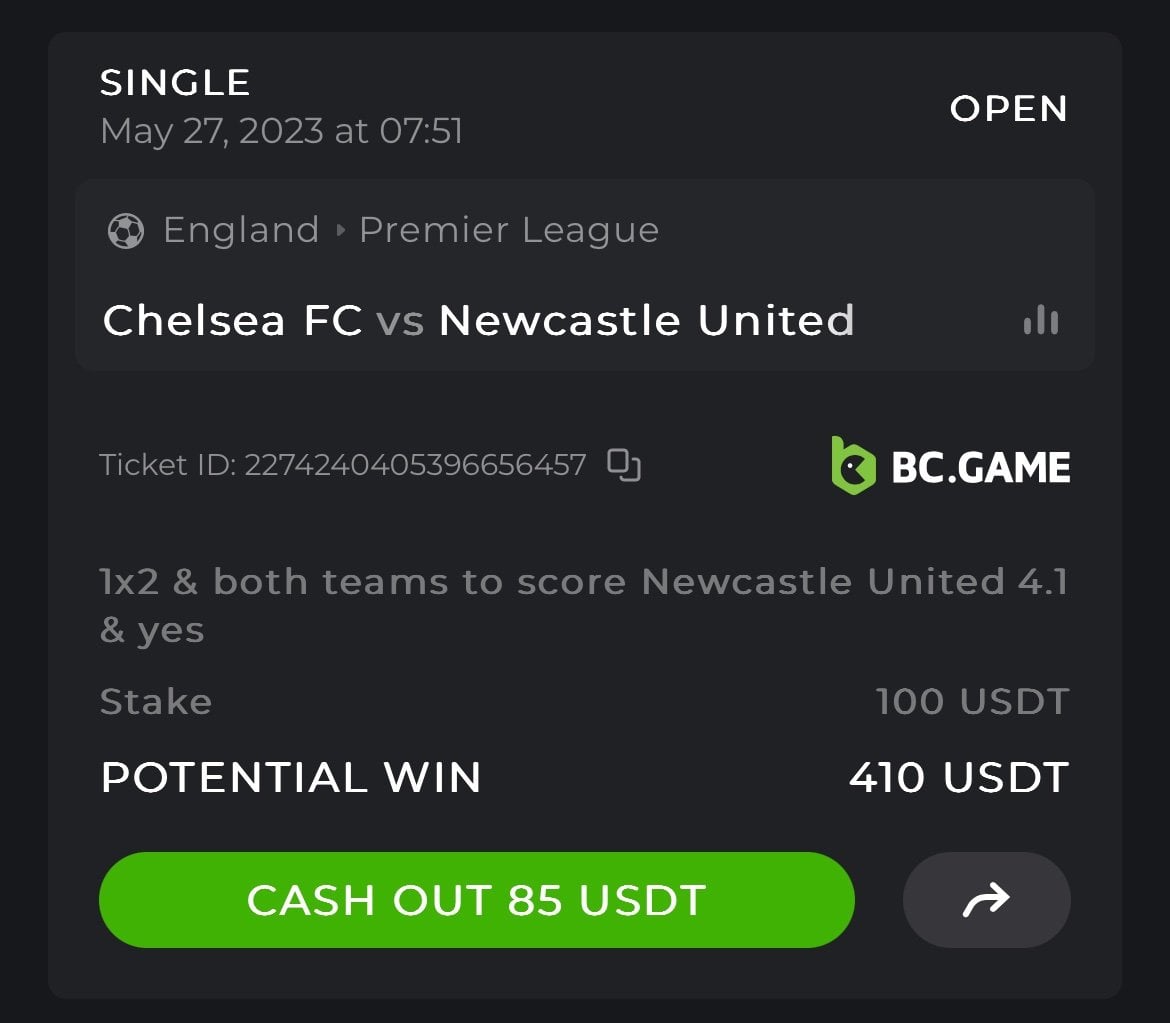This screenshot has width=1170, height=1023.
Task: Select the England breadcrumb link
Action: click(x=241, y=231)
